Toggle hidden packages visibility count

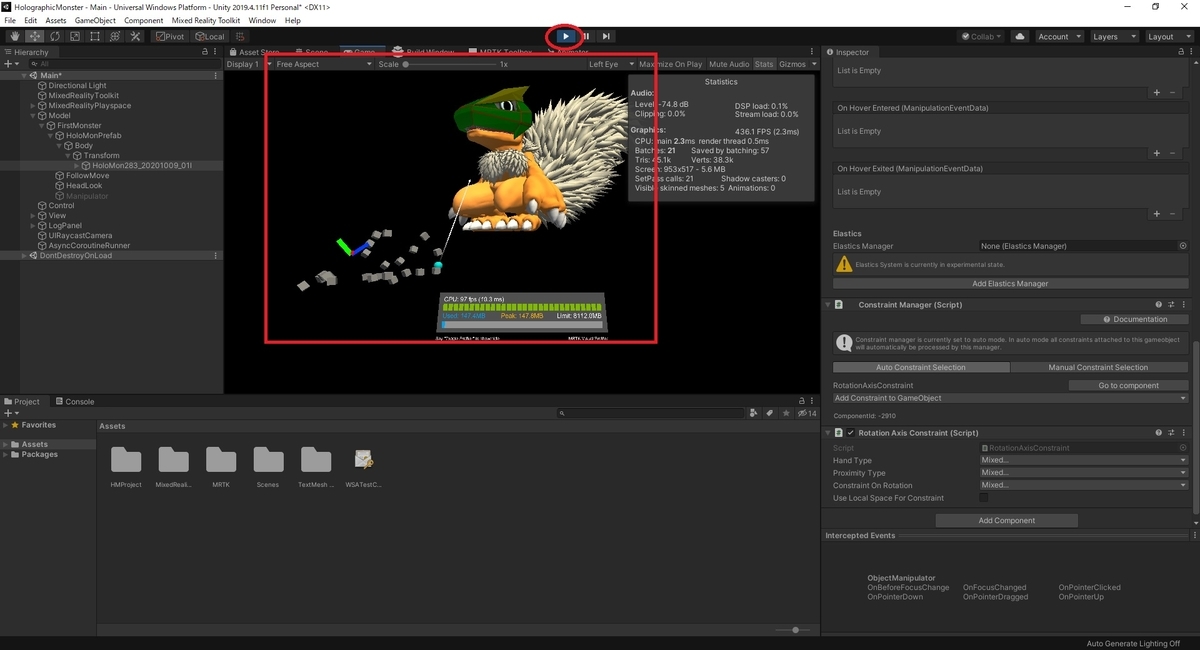[x=806, y=412]
